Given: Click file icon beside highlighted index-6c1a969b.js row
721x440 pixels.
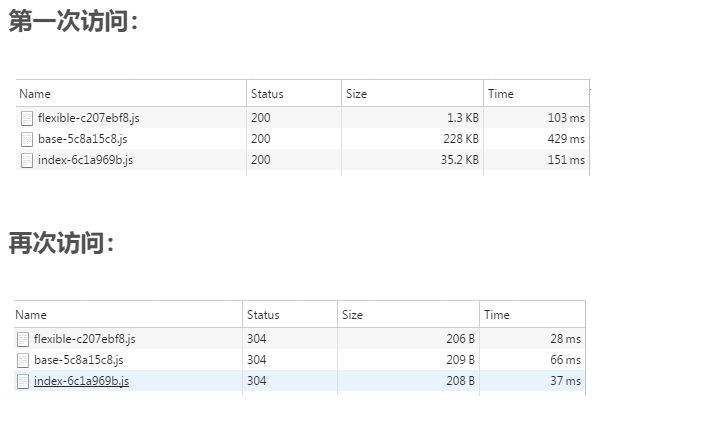Looking at the screenshot, I should click(x=23, y=382).
